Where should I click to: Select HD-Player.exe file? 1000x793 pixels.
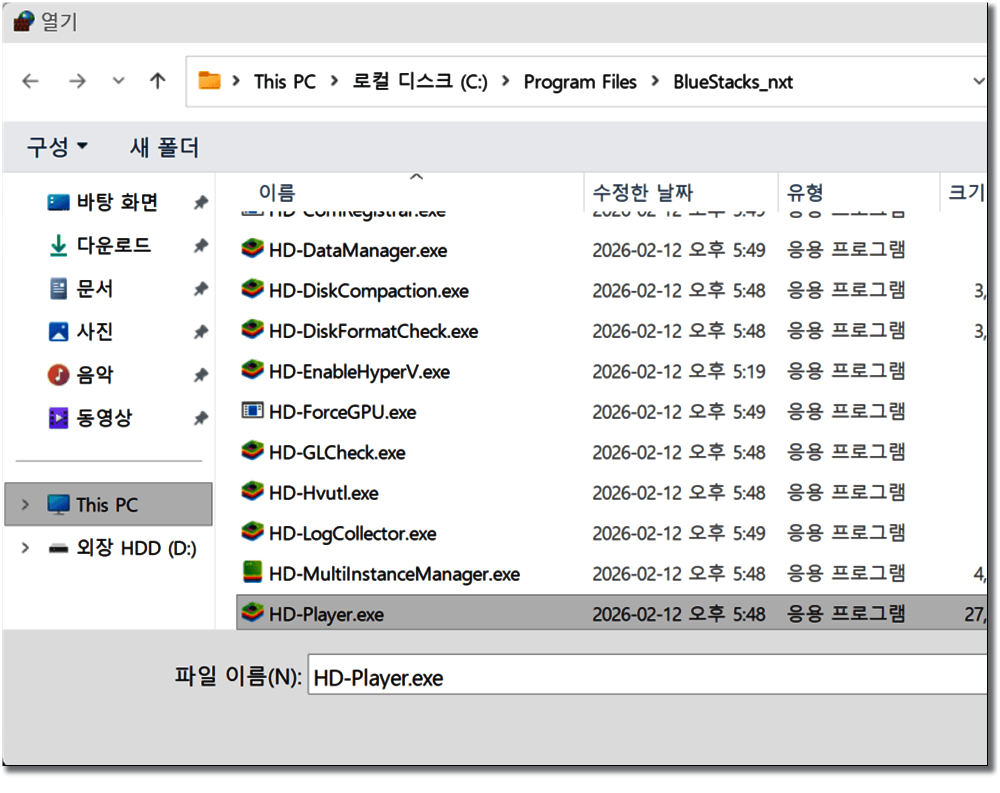click(x=612, y=613)
